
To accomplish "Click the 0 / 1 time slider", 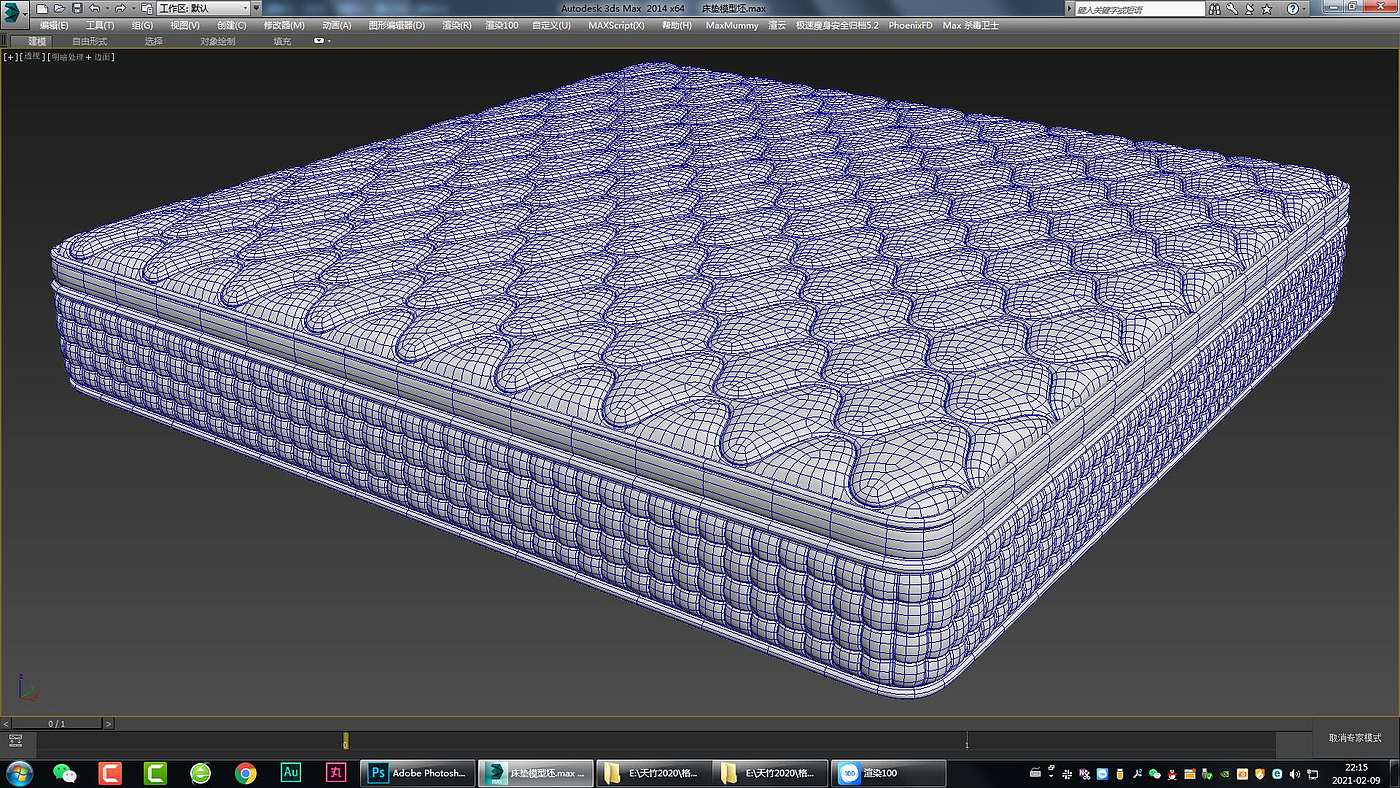I will tap(57, 723).
